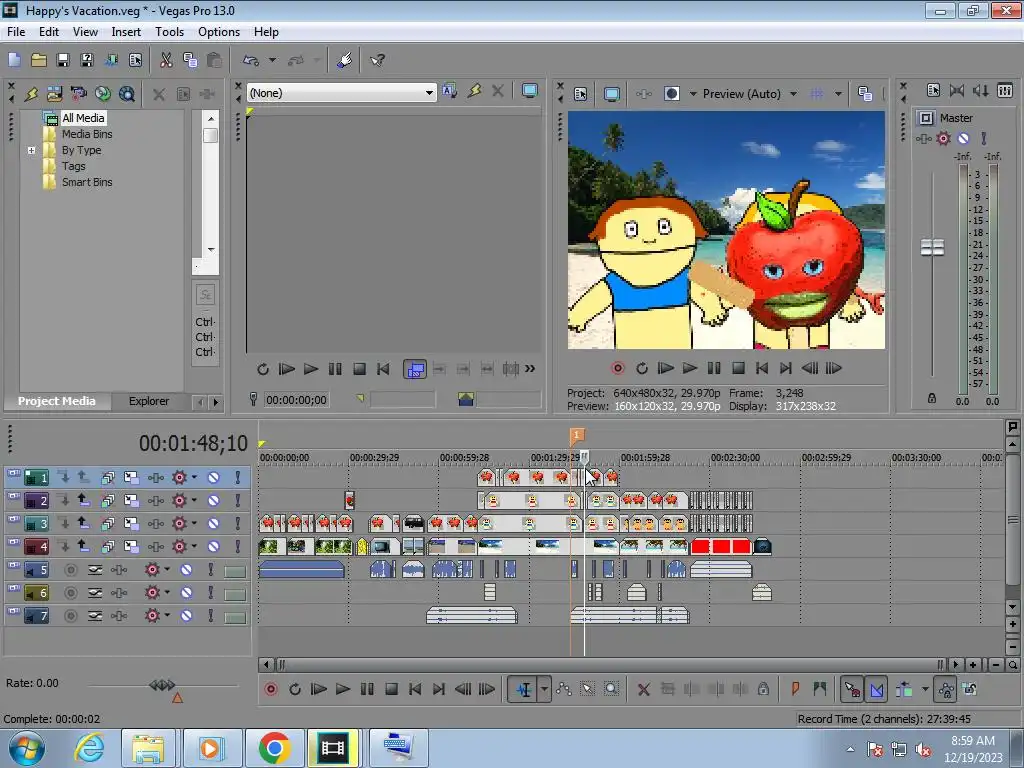The width and height of the screenshot is (1024, 768).
Task: Open a project with the folder icon
Action: [x=39, y=60]
